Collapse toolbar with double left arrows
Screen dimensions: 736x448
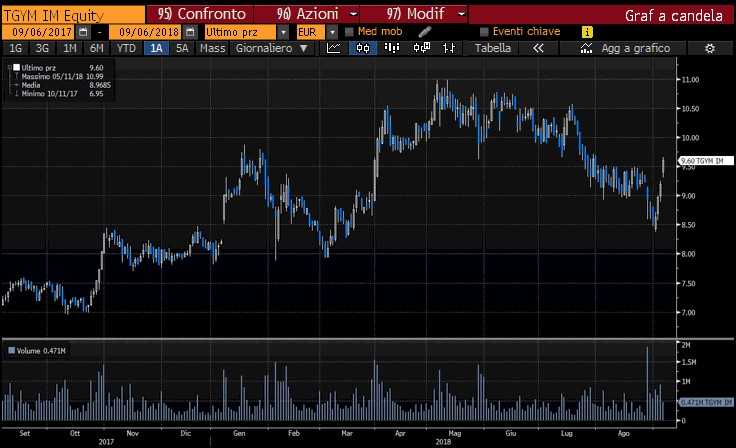538,48
